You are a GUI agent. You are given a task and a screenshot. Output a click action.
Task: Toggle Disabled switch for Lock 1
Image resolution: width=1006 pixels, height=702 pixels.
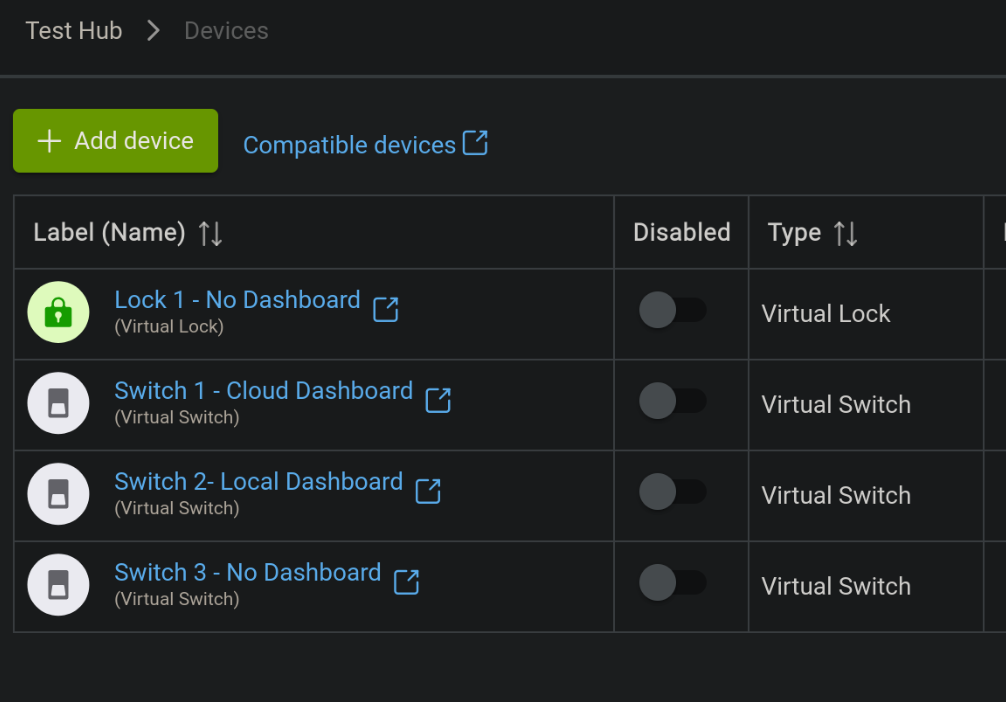pyautogui.click(x=672, y=311)
